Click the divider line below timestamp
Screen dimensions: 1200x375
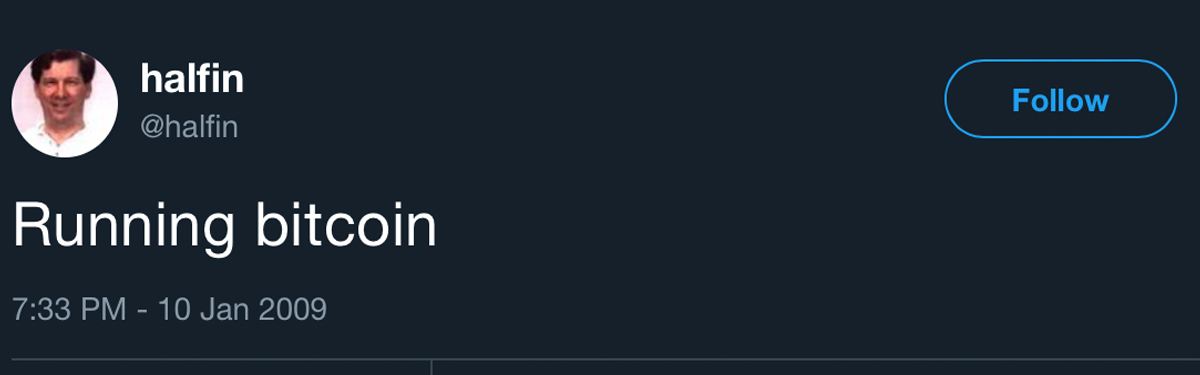coord(600,359)
